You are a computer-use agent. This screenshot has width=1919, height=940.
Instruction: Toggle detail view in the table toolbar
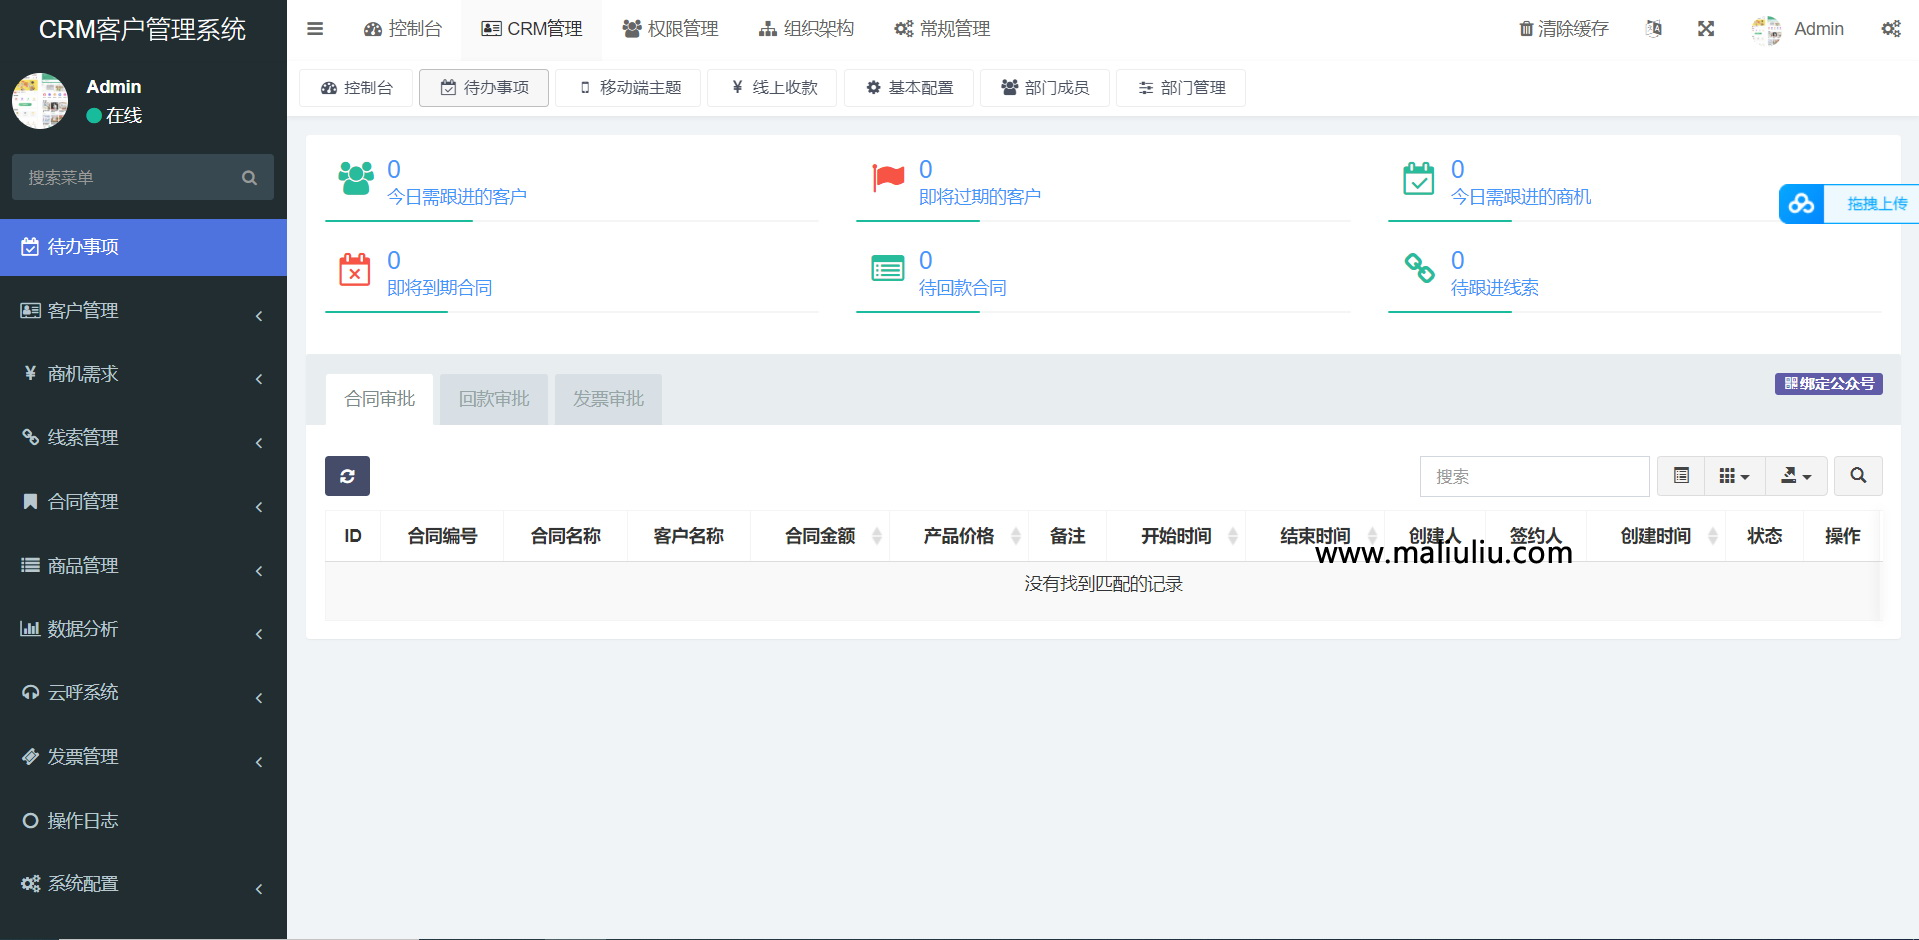tap(1680, 476)
